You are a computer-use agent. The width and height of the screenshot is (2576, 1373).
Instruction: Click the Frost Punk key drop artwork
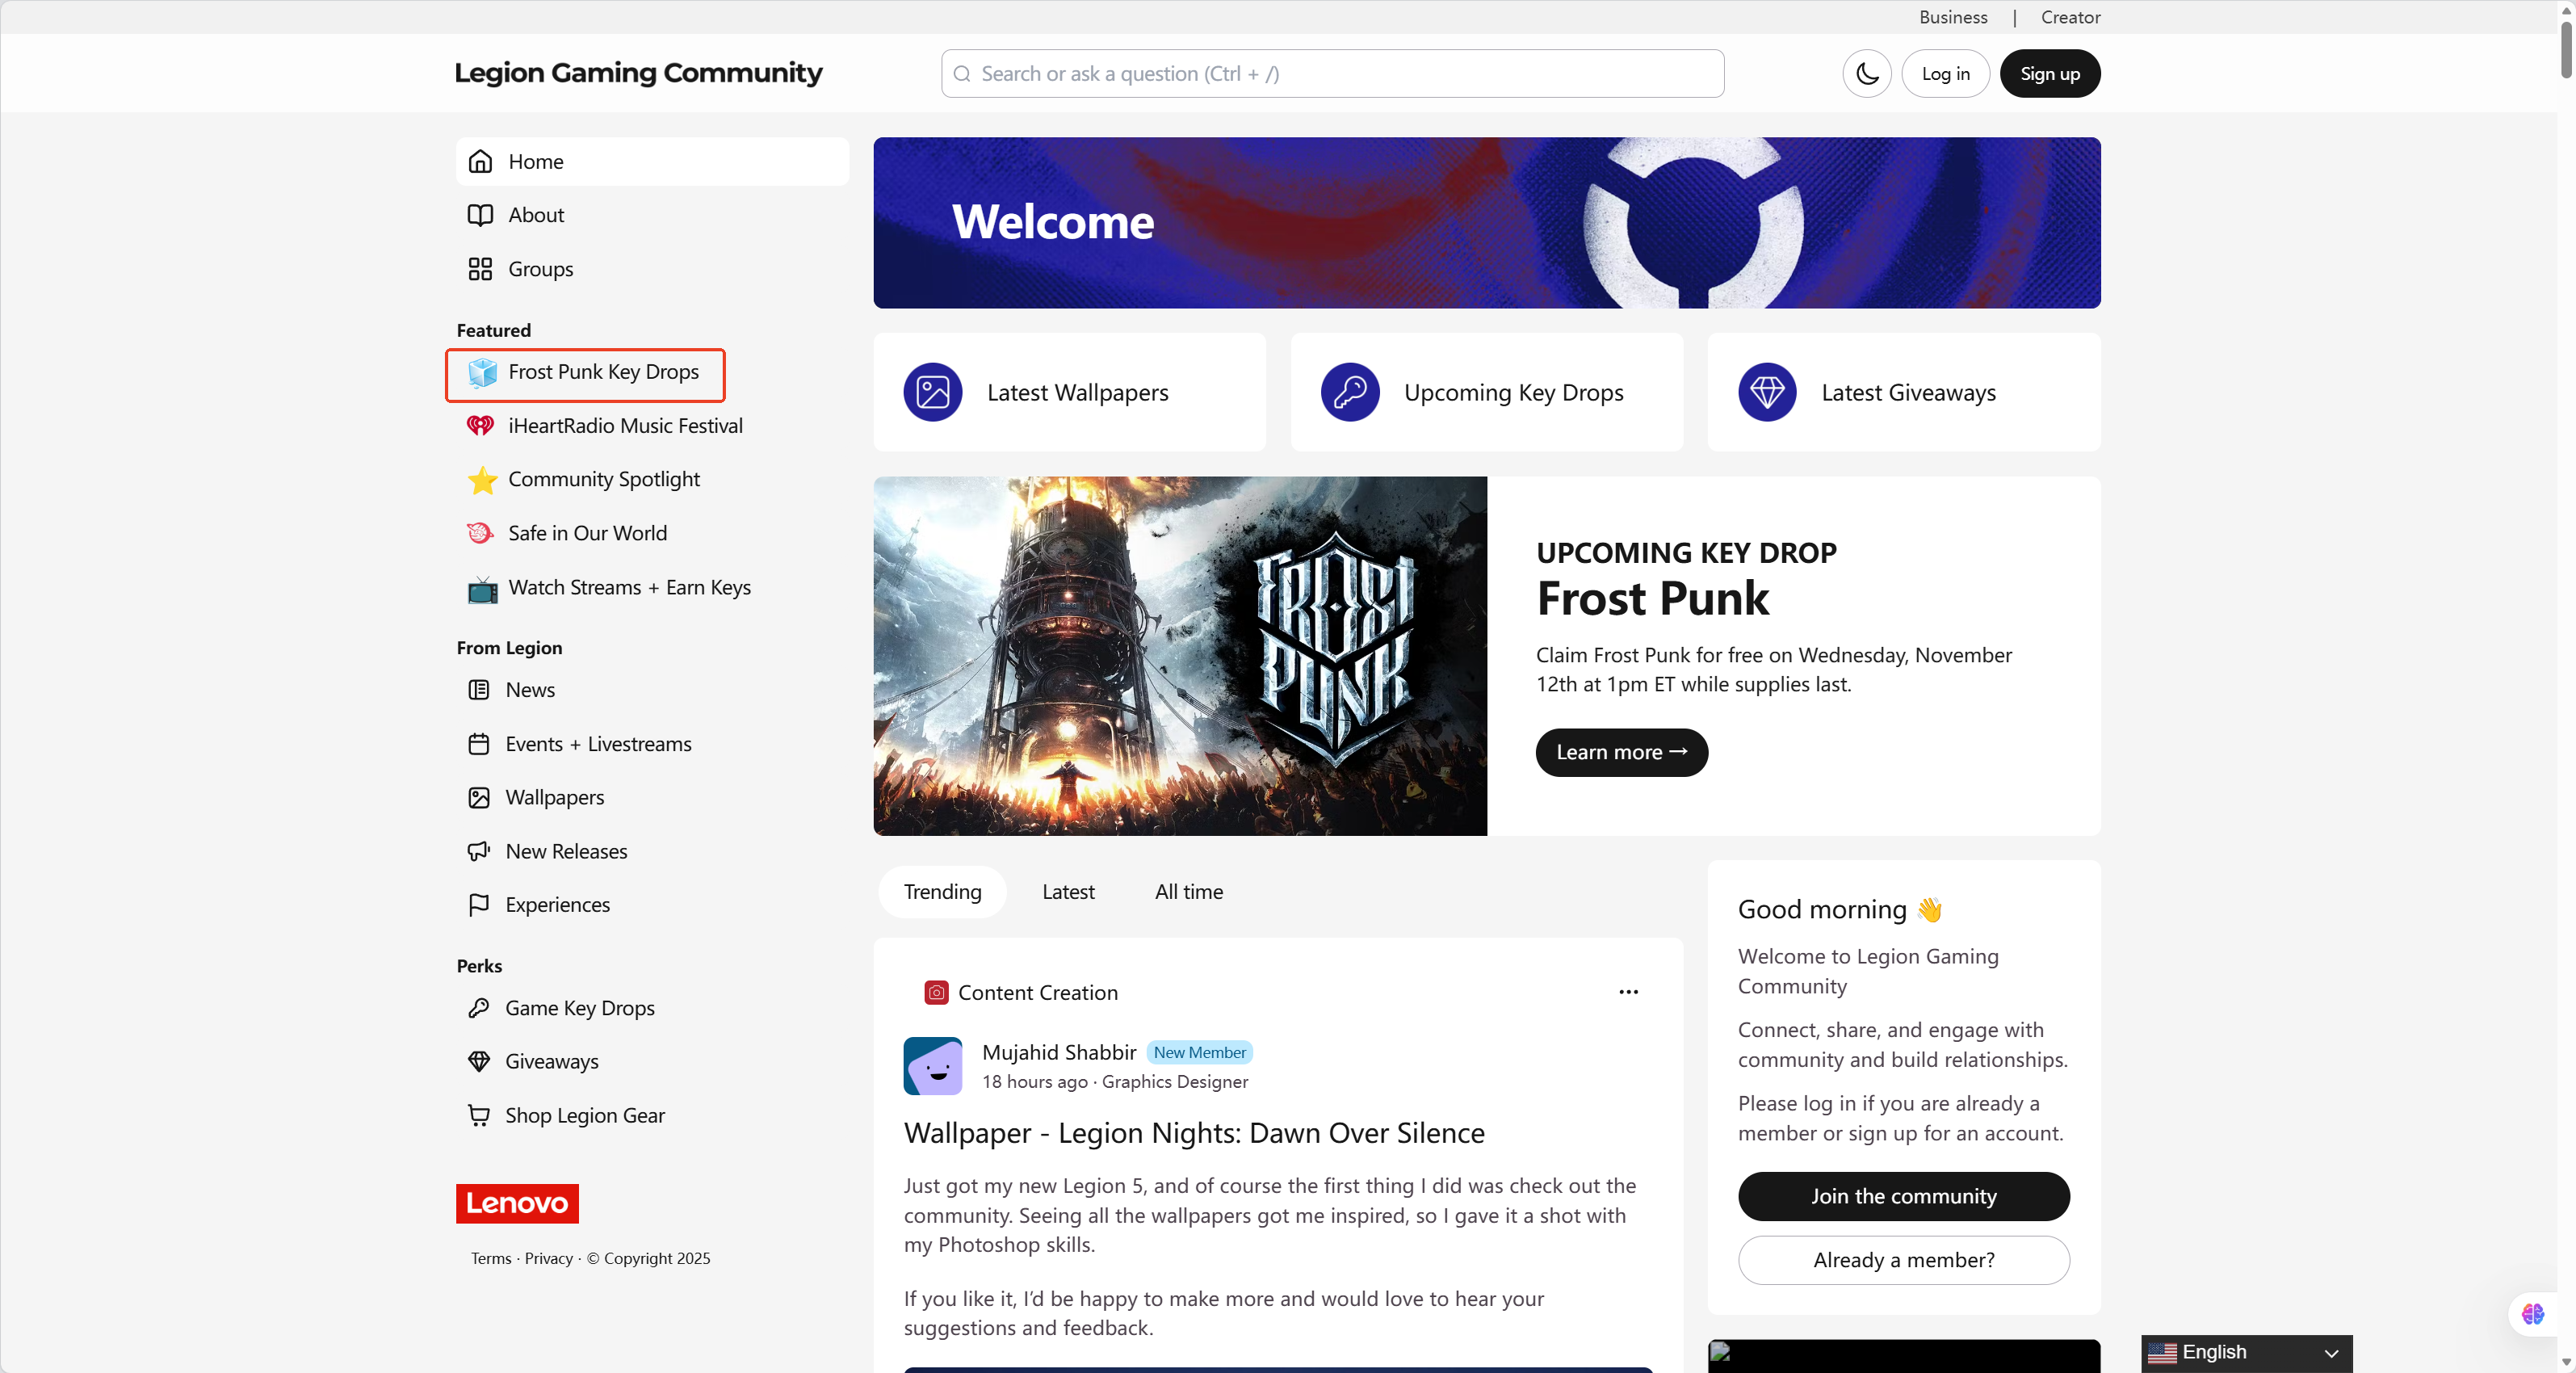click(1180, 656)
